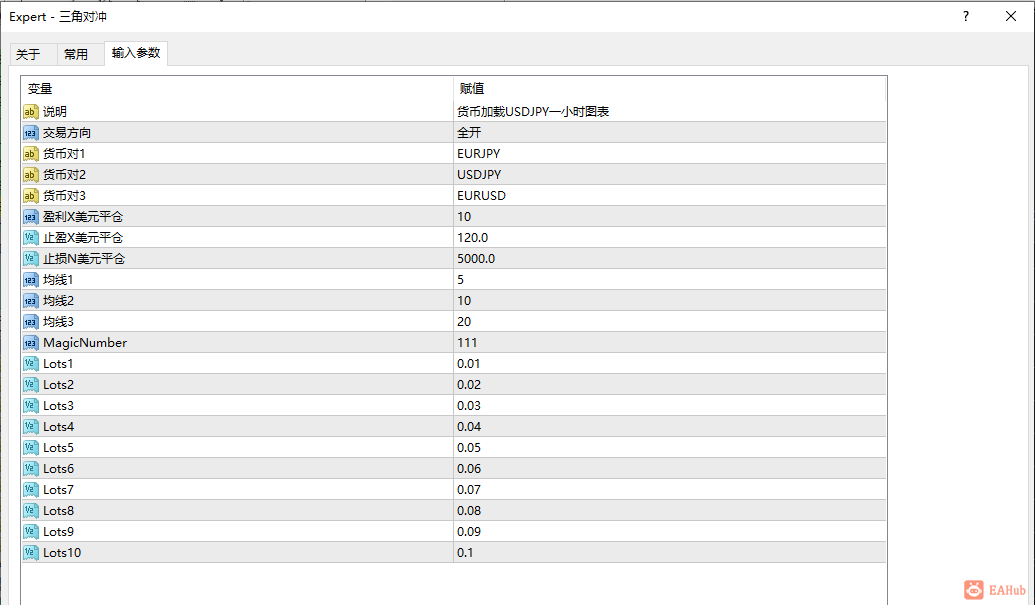Click the help question mark icon

point(966,16)
